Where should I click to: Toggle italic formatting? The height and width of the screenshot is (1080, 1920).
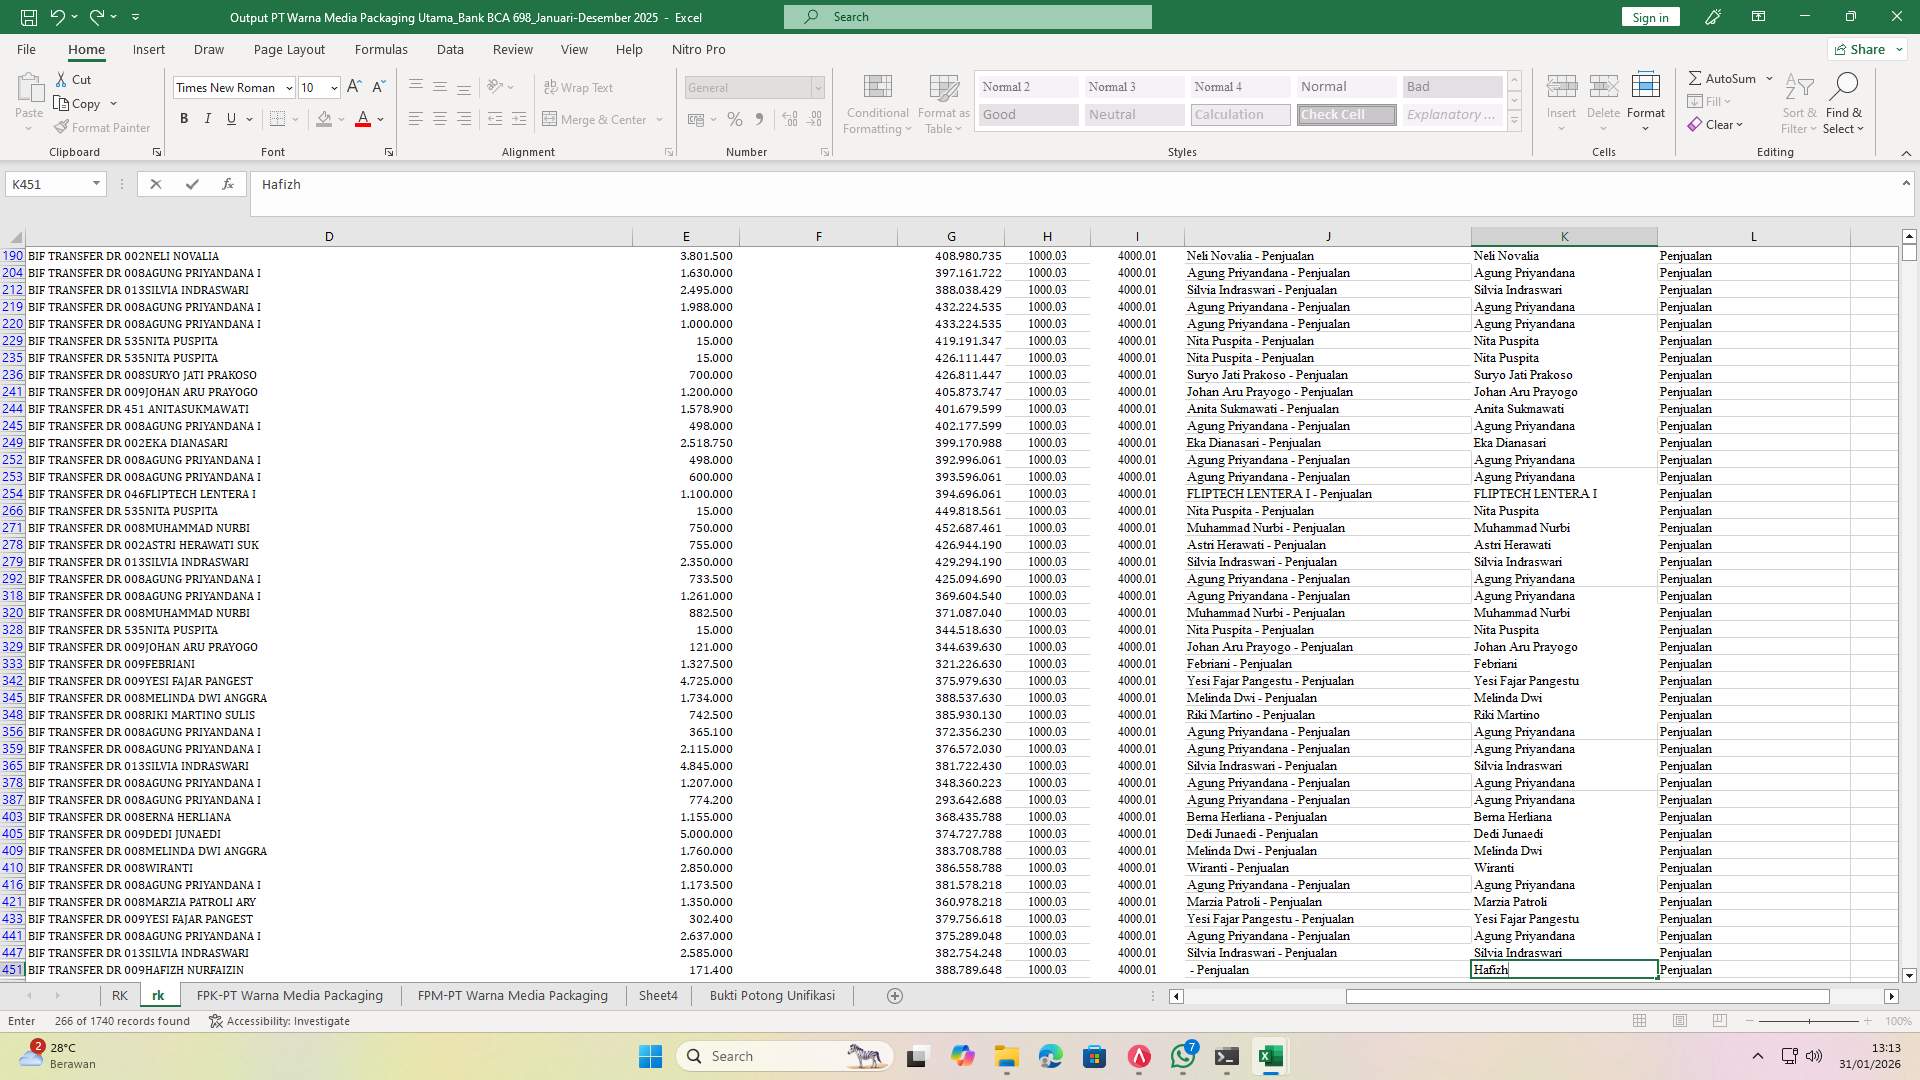(x=208, y=118)
